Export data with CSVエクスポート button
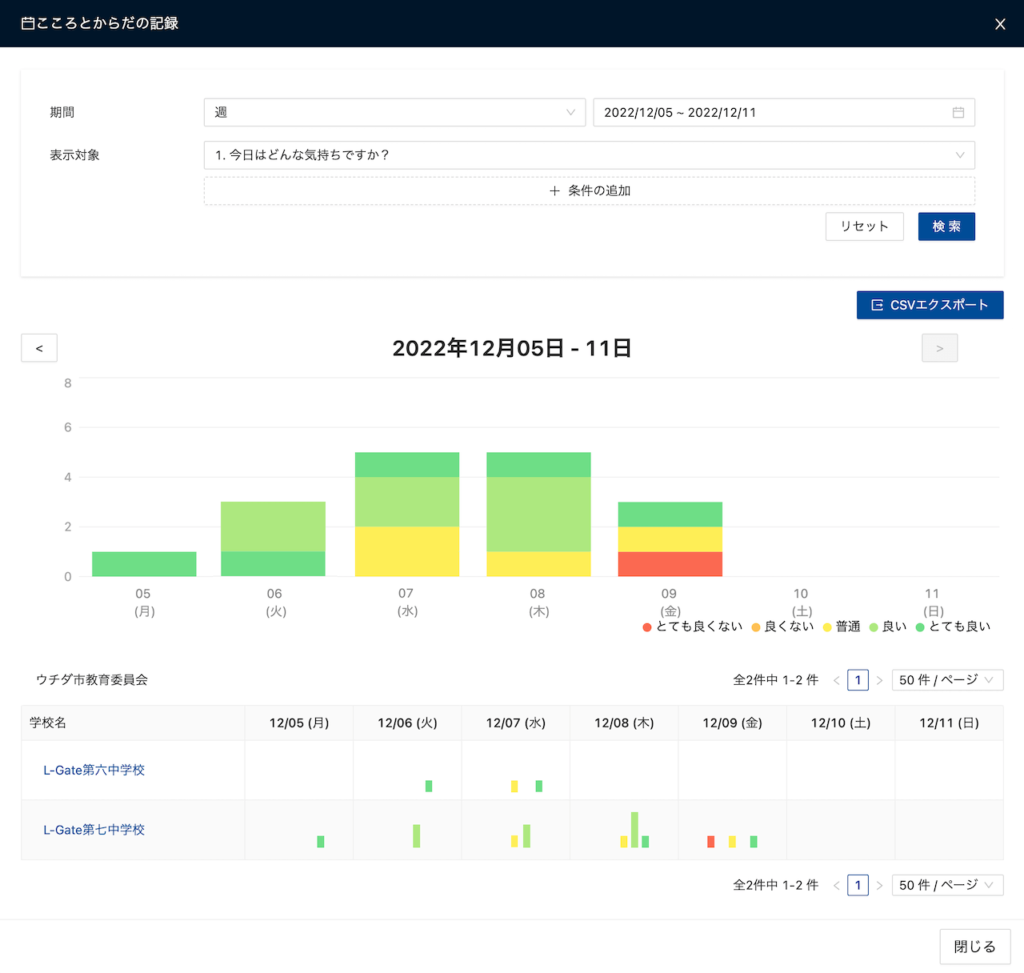The height and width of the screenshot is (973, 1024). (929, 305)
